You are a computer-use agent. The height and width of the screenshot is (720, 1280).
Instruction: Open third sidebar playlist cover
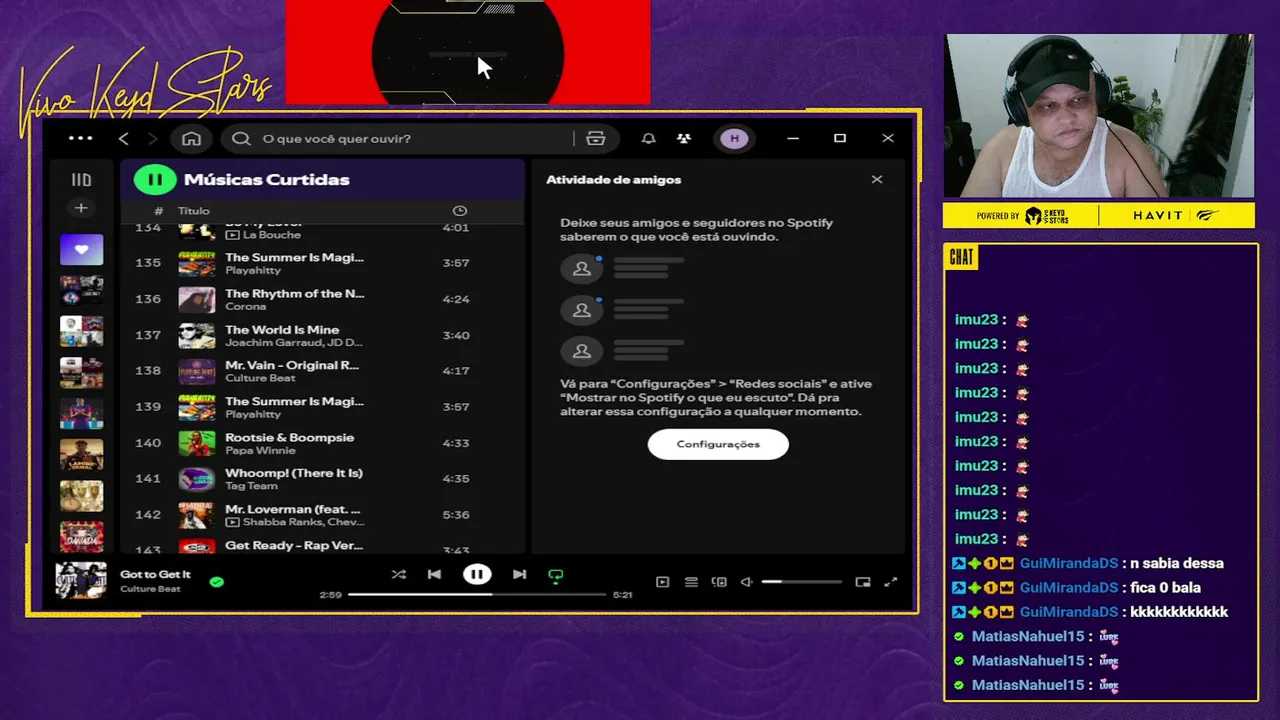[81, 331]
